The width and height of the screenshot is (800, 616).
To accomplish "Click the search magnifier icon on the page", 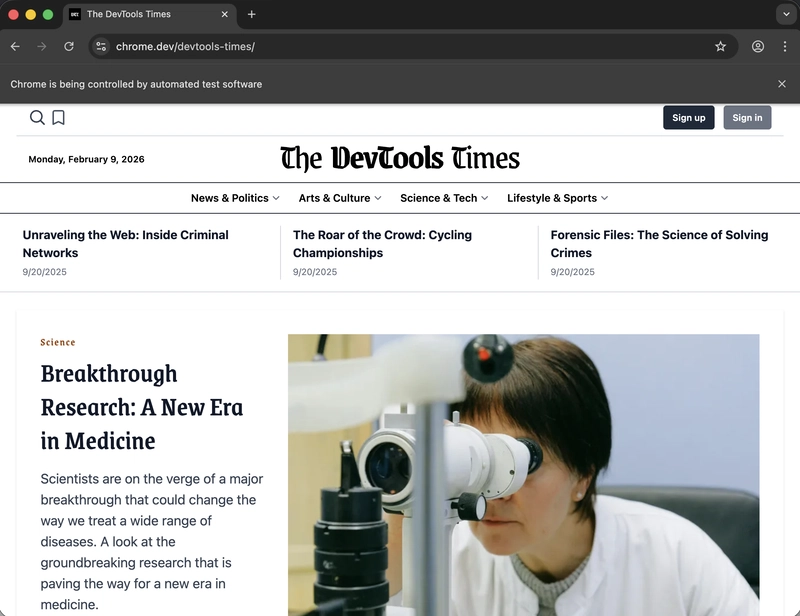I will (37, 118).
